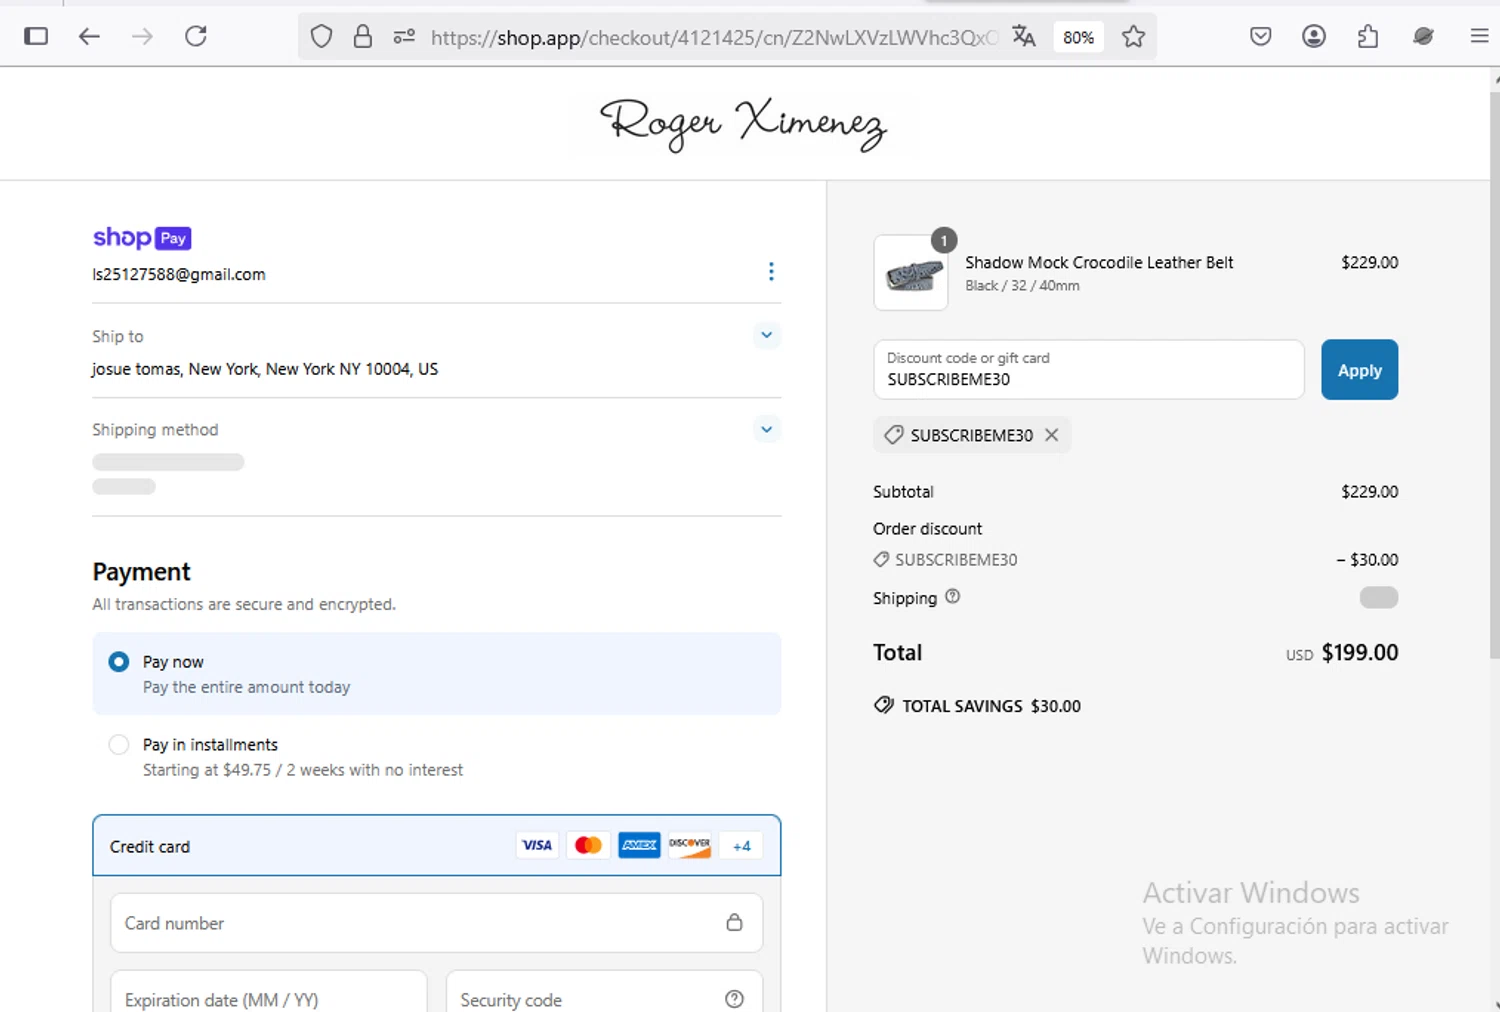Click the ls25127588@gmail.com email text
Image resolution: width=1500 pixels, height=1012 pixels.
[x=179, y=274]
